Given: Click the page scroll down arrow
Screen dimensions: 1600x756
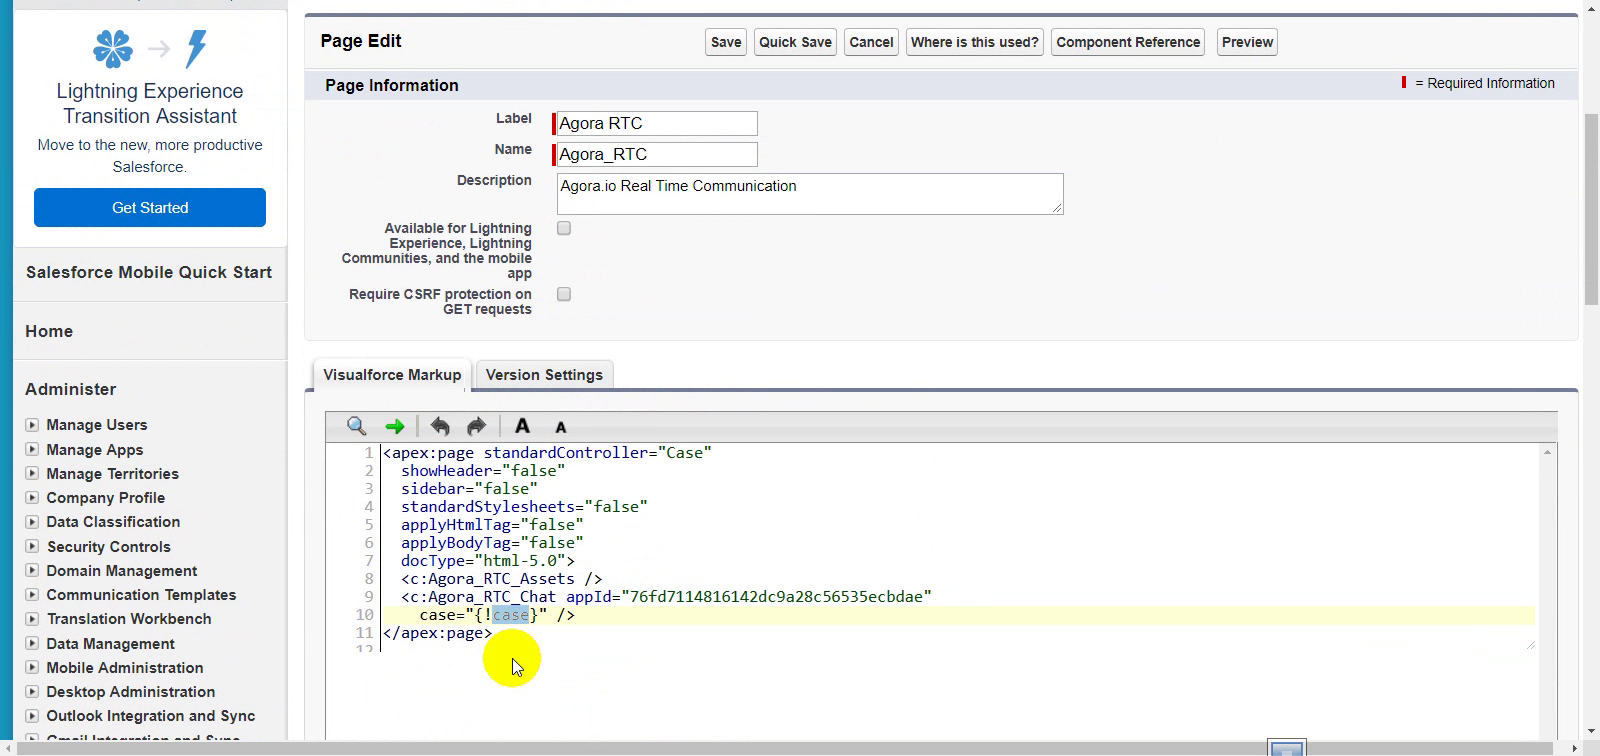Looking at the screenshot, I should pyautogui.click(x=1591, y=732).
